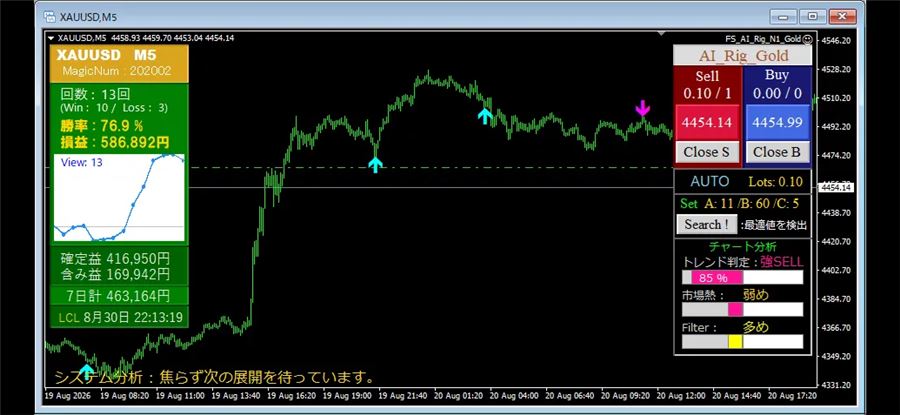Close sell positions with Close S
Image resolution: width=900 pixels, height=415 pixels.
[x=707, y=152]
